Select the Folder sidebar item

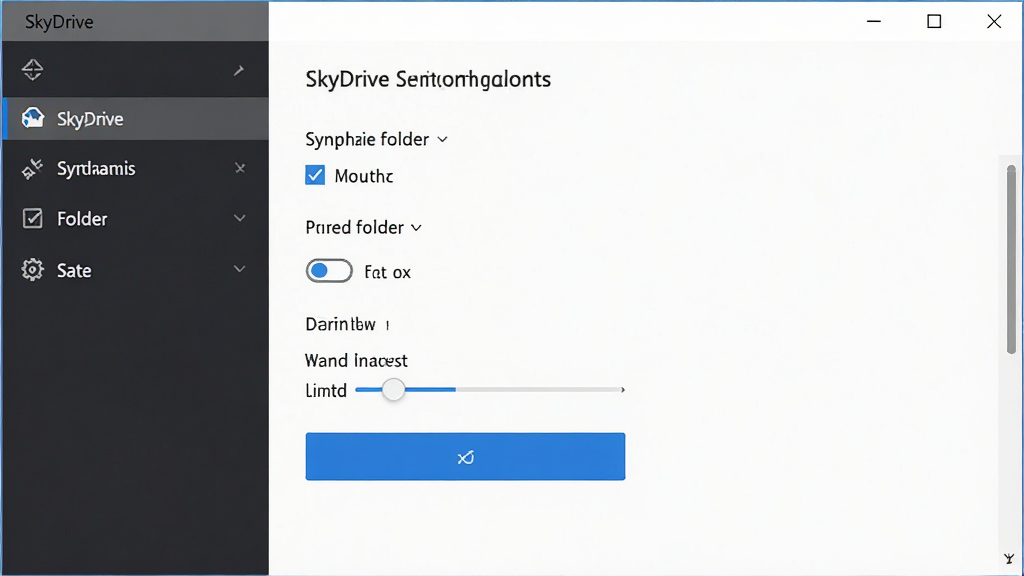[x=136, y=218]
